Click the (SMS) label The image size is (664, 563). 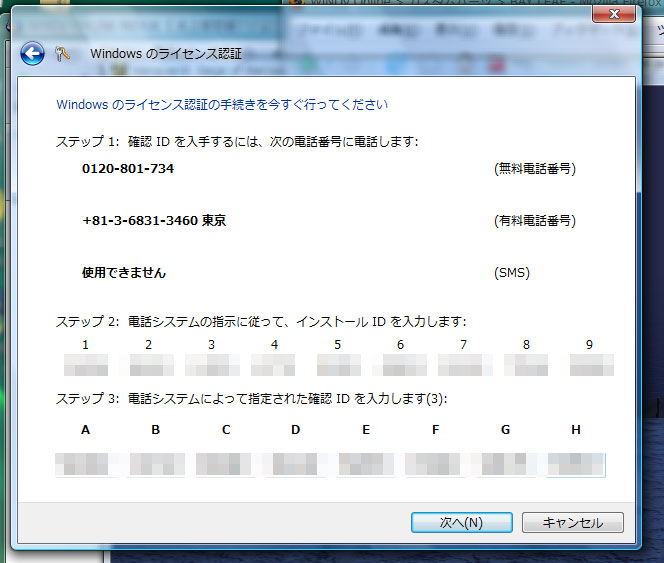point(512,273)
